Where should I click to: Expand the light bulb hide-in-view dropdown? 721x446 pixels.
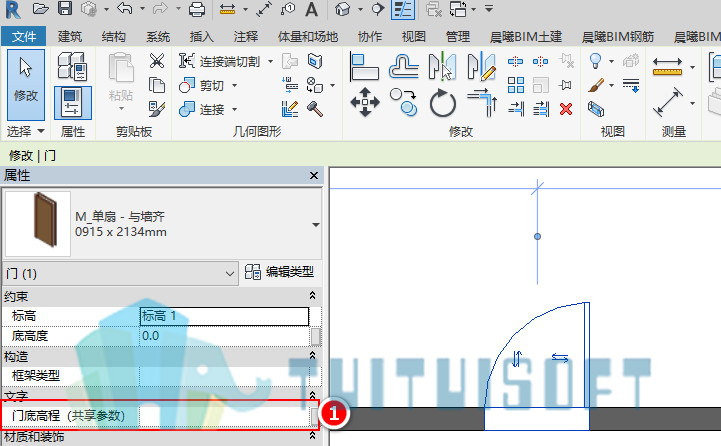[x=611, y=61]
